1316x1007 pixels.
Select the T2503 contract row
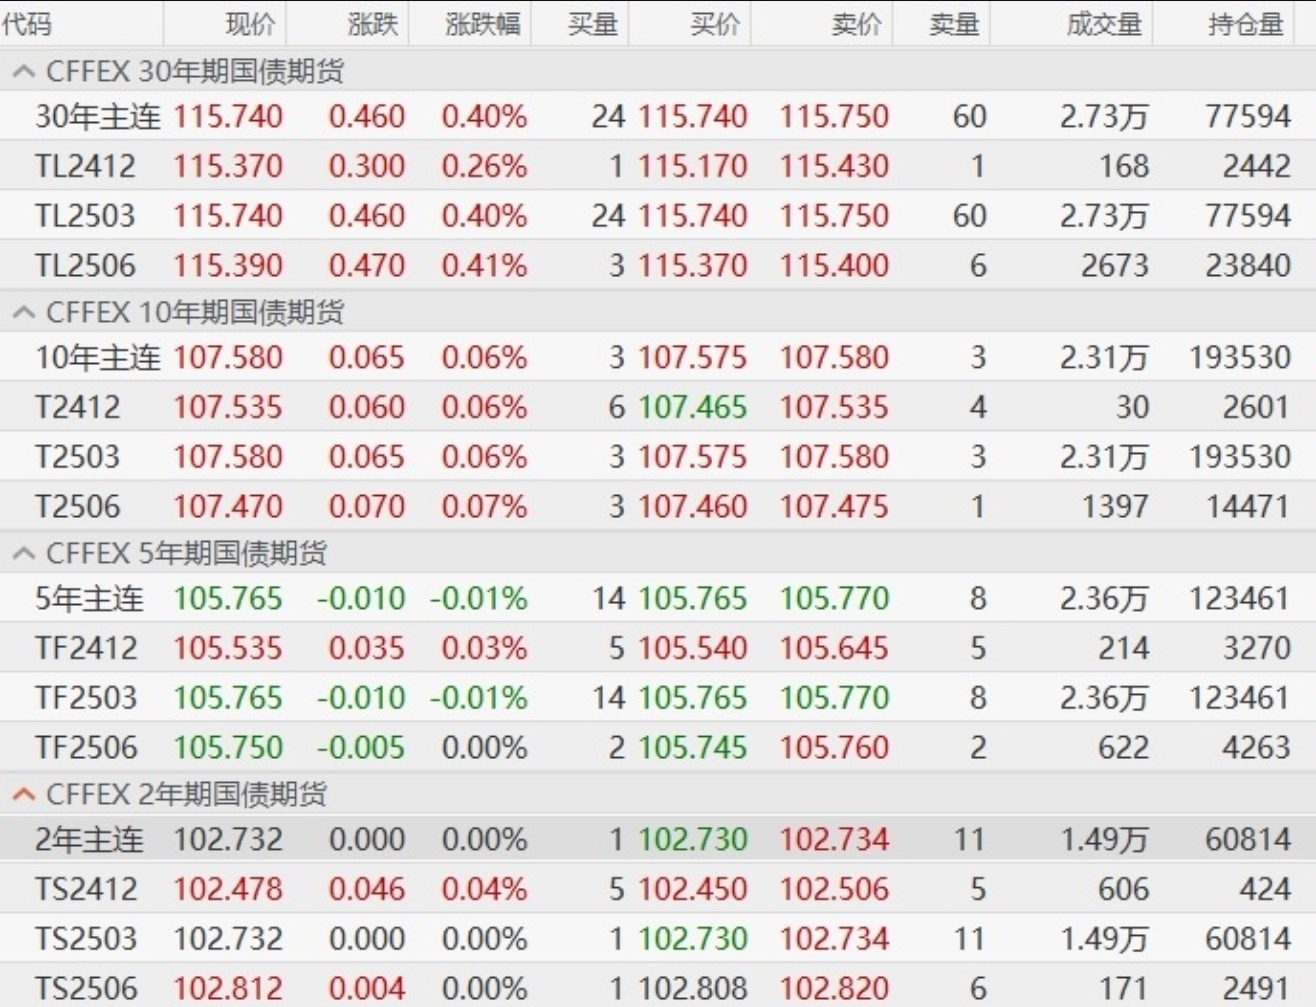[78, 457]
